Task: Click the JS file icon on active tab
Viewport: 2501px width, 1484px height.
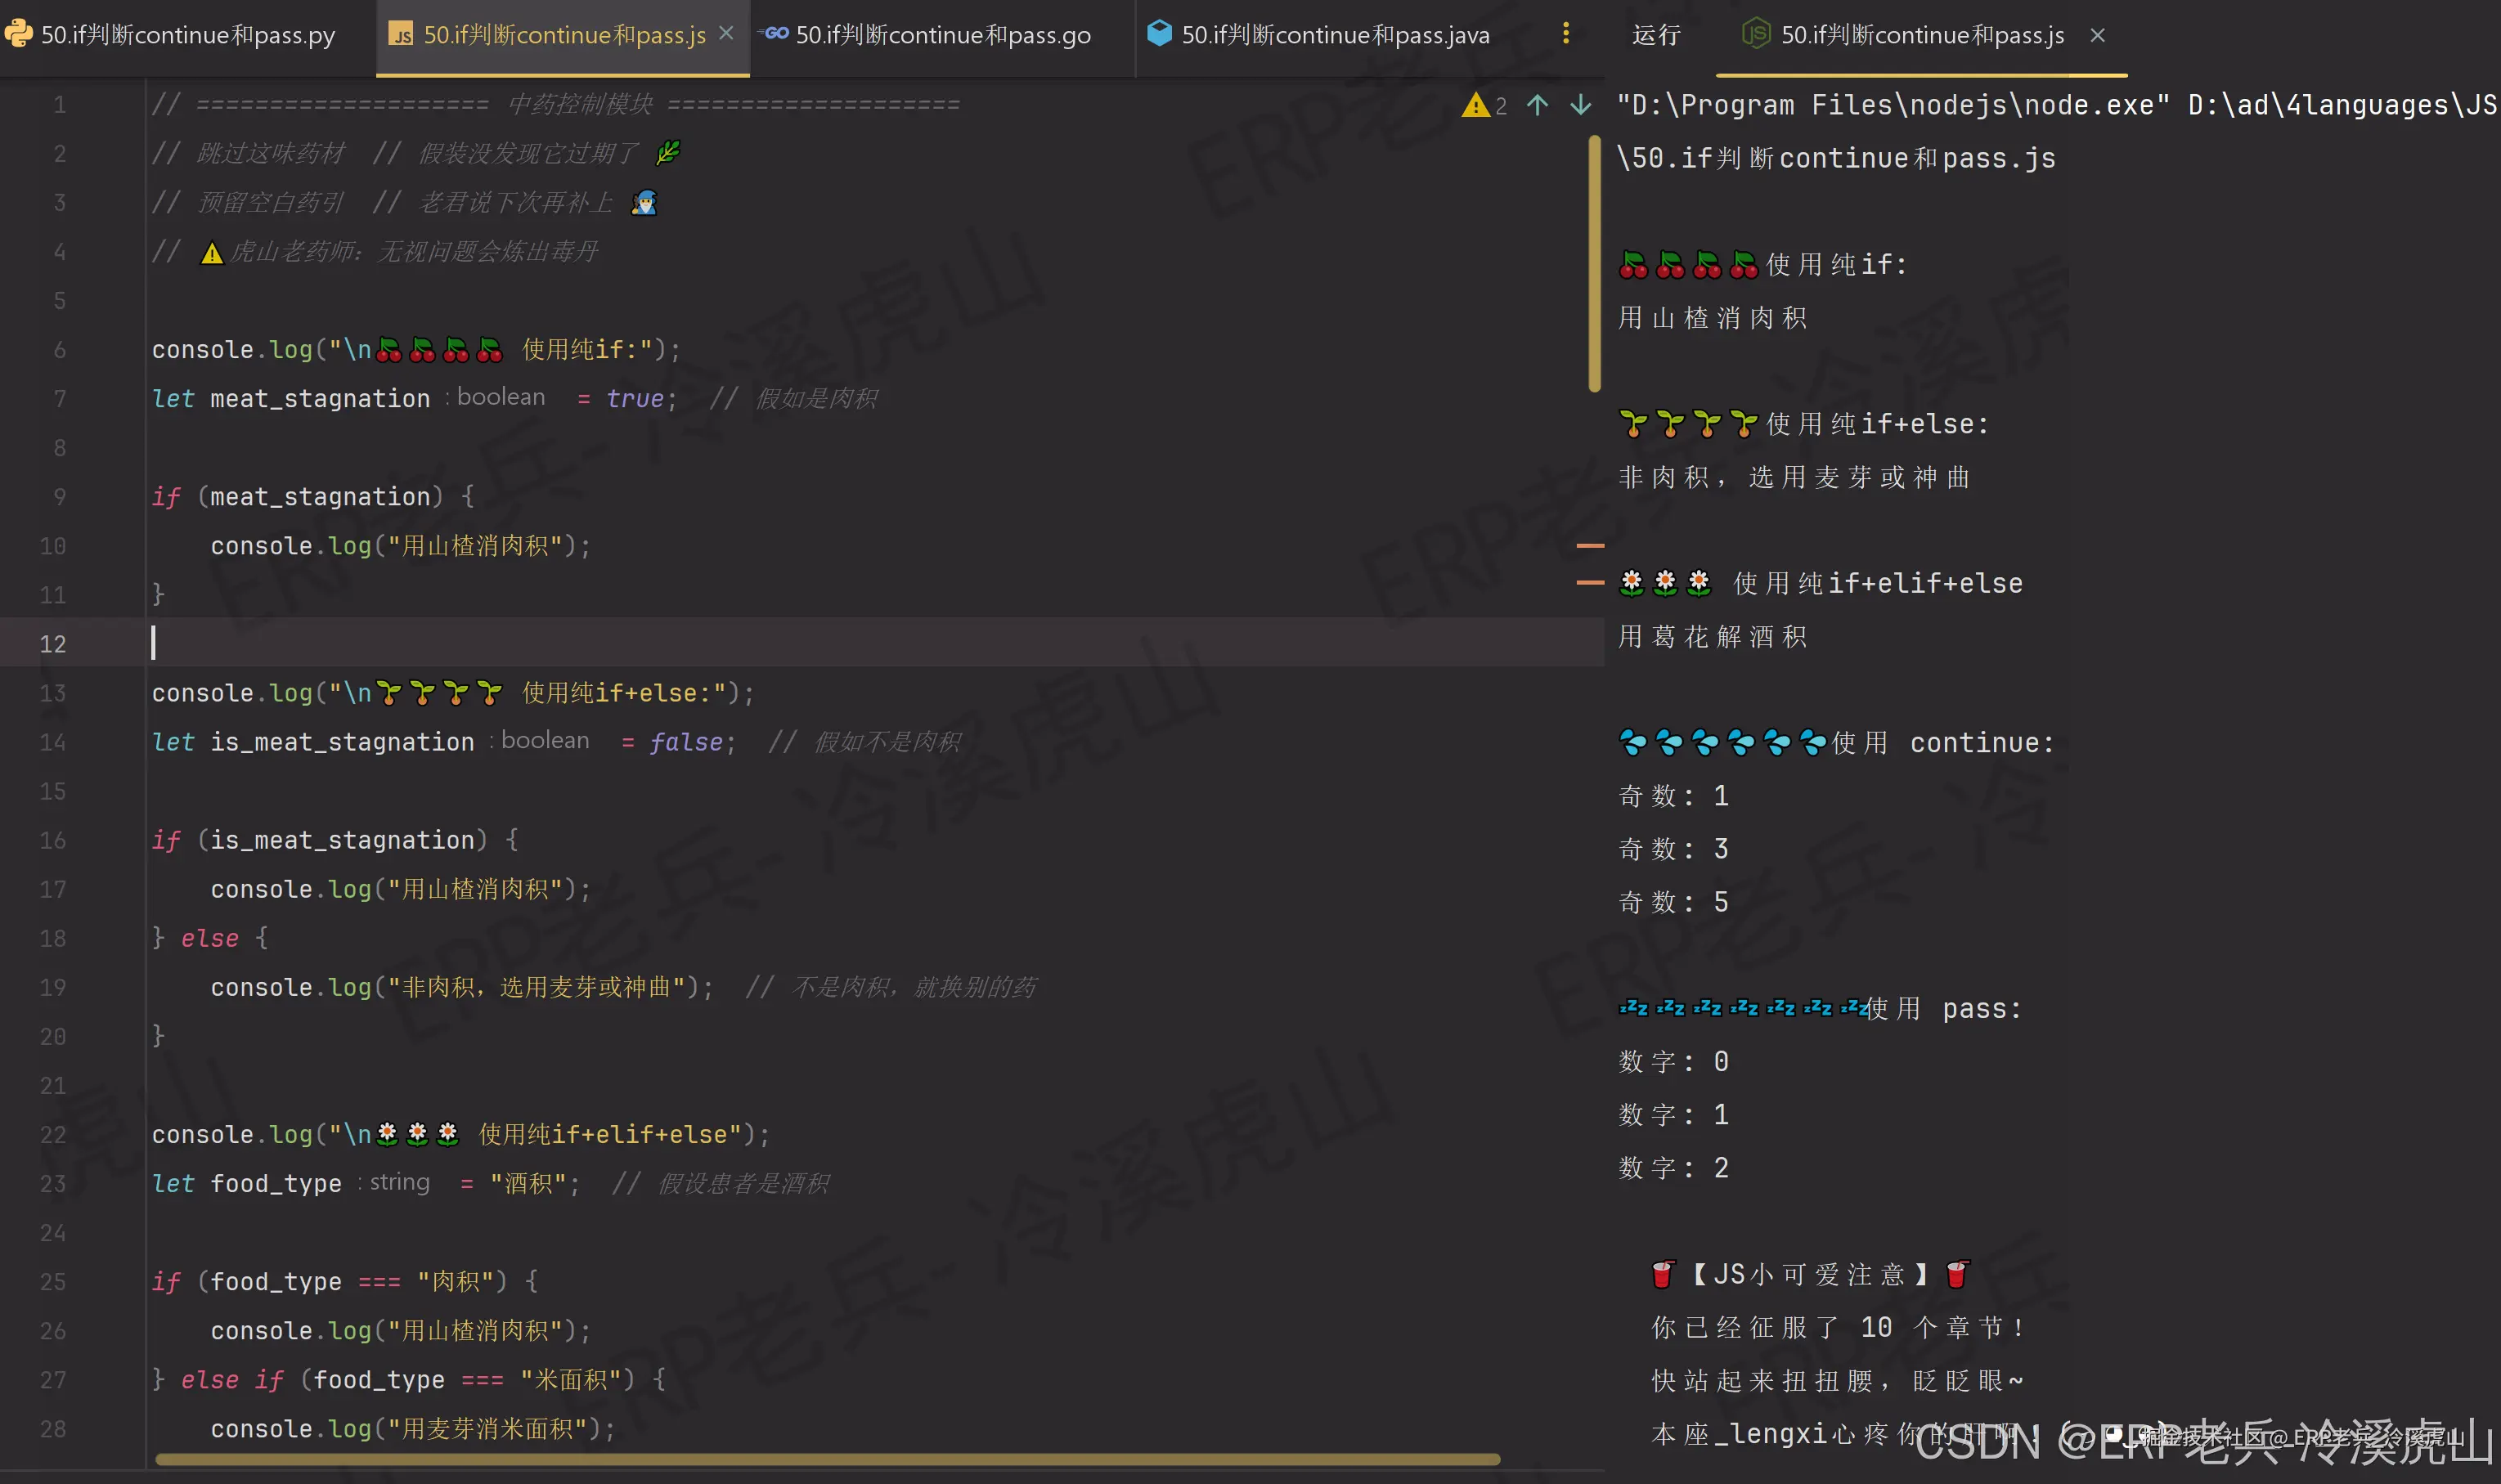Action: [x=401, y=35]
